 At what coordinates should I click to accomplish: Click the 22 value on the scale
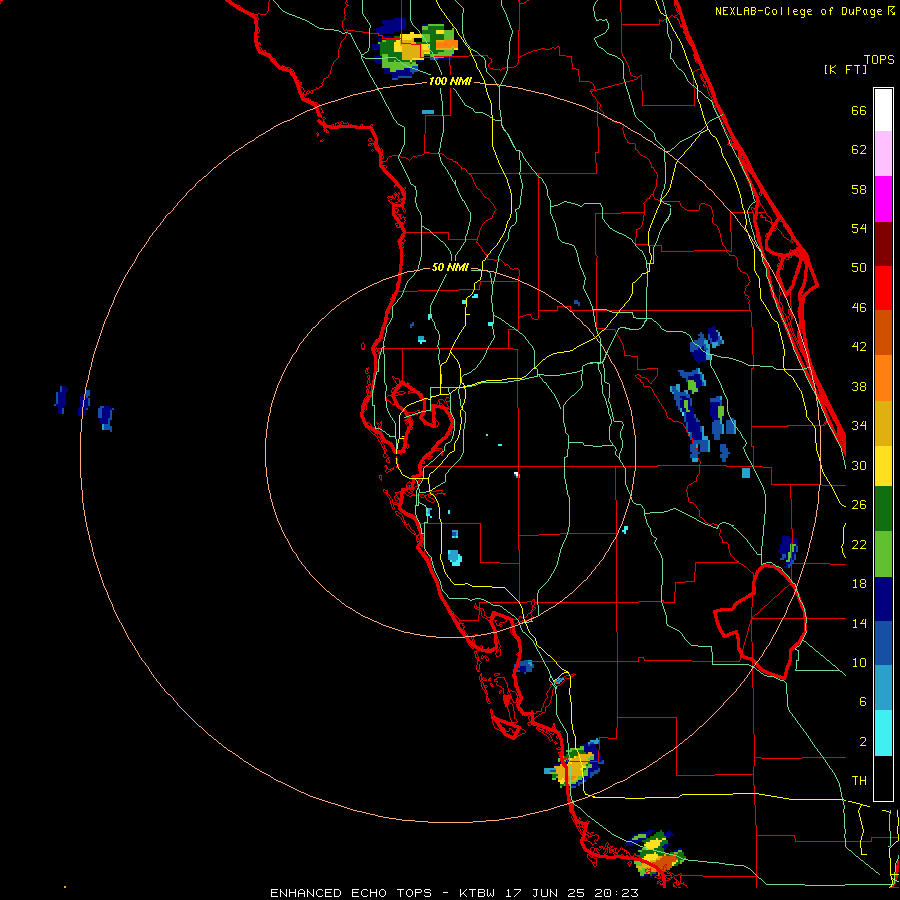[x=859, y=545]
